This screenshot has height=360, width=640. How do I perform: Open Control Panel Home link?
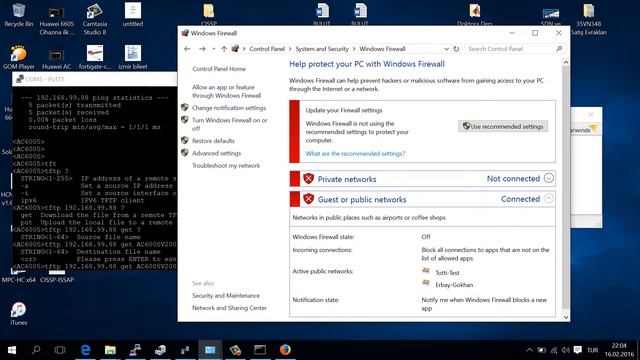coord(219,69)
